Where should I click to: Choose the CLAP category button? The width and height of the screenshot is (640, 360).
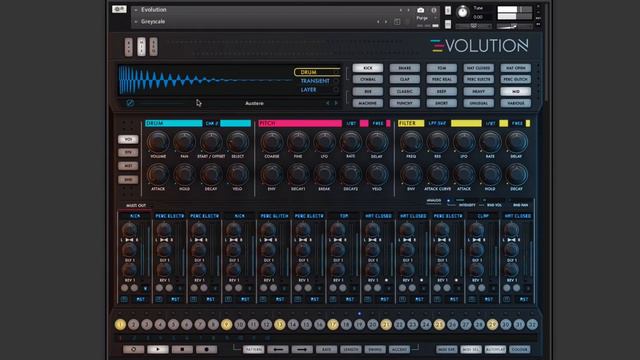(x=404, y=79)
